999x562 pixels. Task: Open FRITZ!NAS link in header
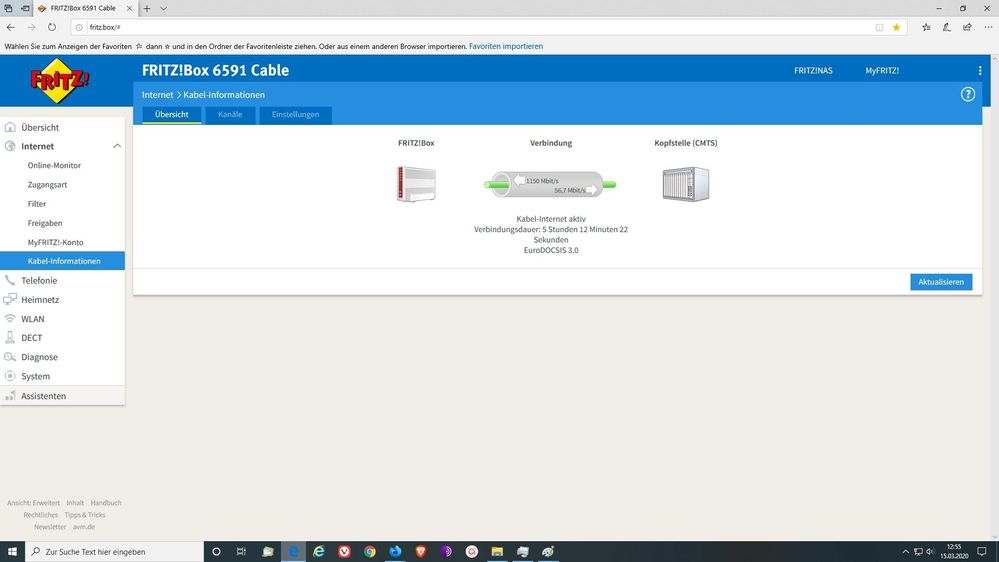pos(813,71)
